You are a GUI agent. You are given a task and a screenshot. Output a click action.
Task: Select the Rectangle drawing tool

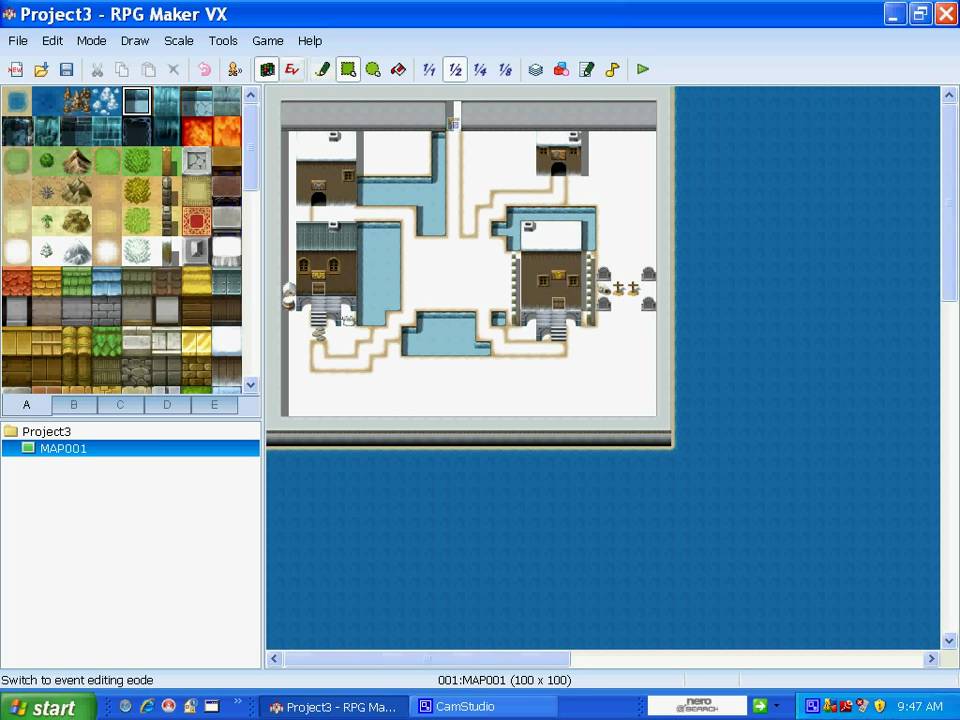tap(348, 69)
